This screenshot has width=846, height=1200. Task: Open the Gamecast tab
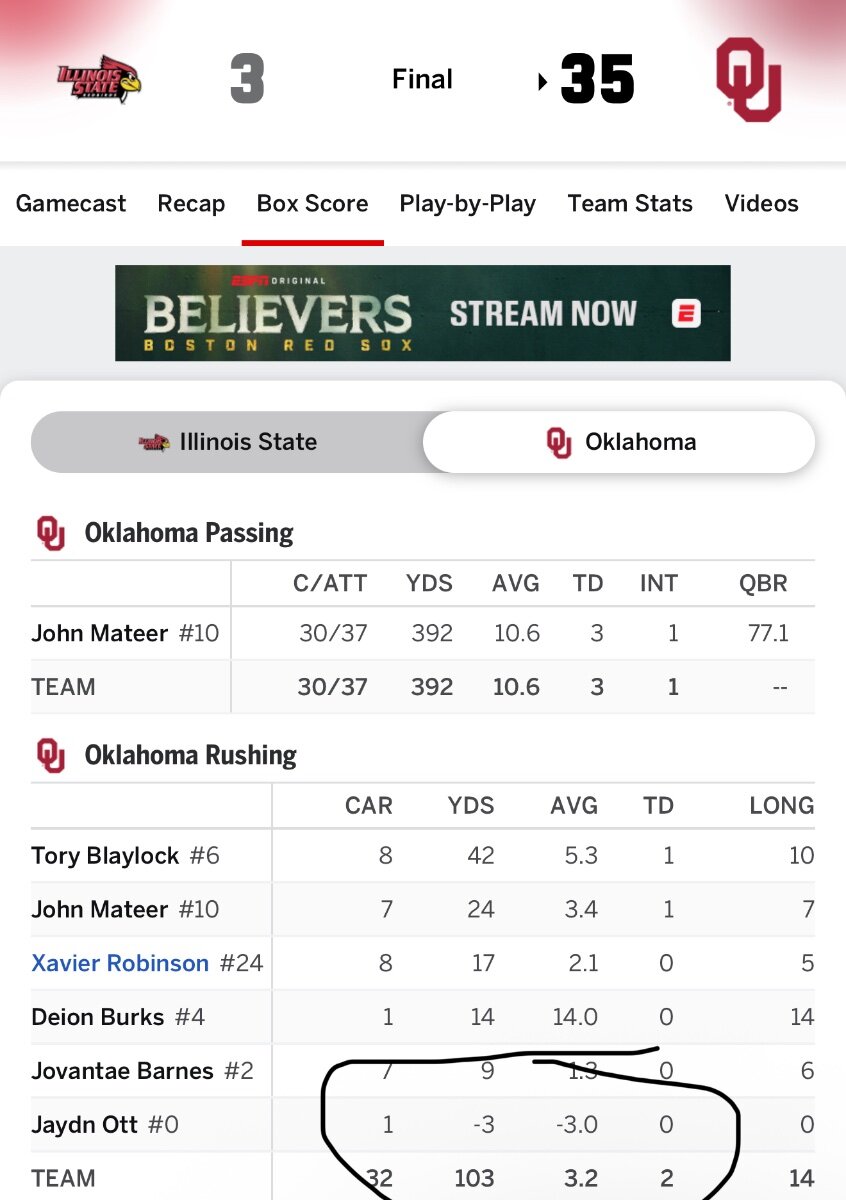71,204
